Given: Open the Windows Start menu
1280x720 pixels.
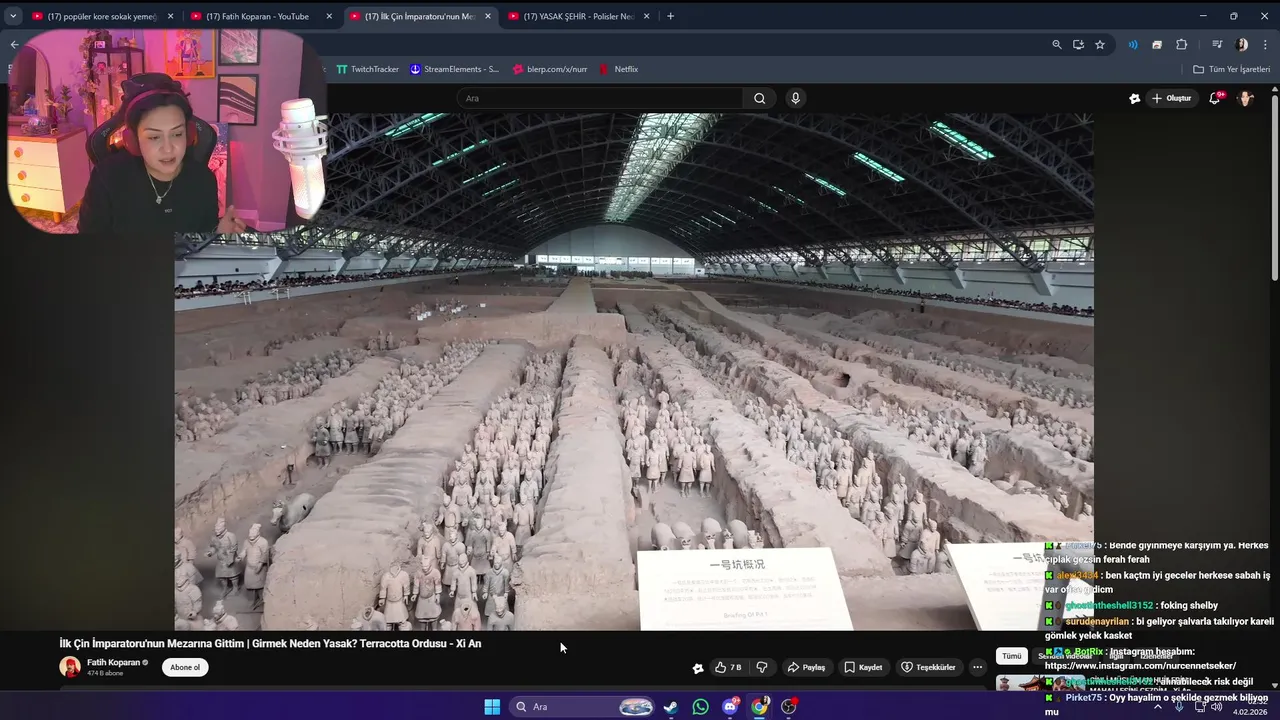Looking at the screenshot, I should (492, 707).
